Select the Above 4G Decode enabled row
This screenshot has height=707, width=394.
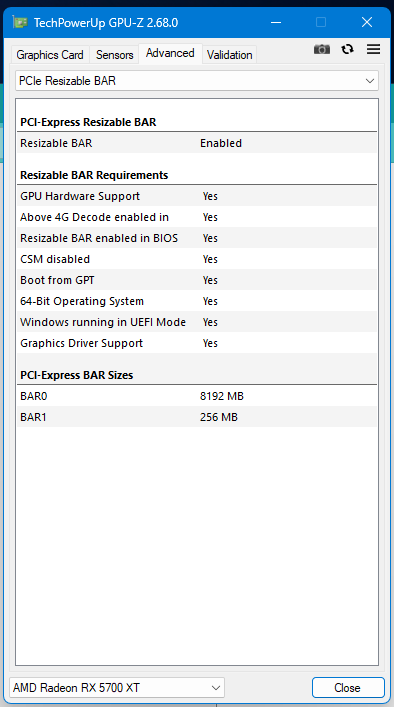197,217
